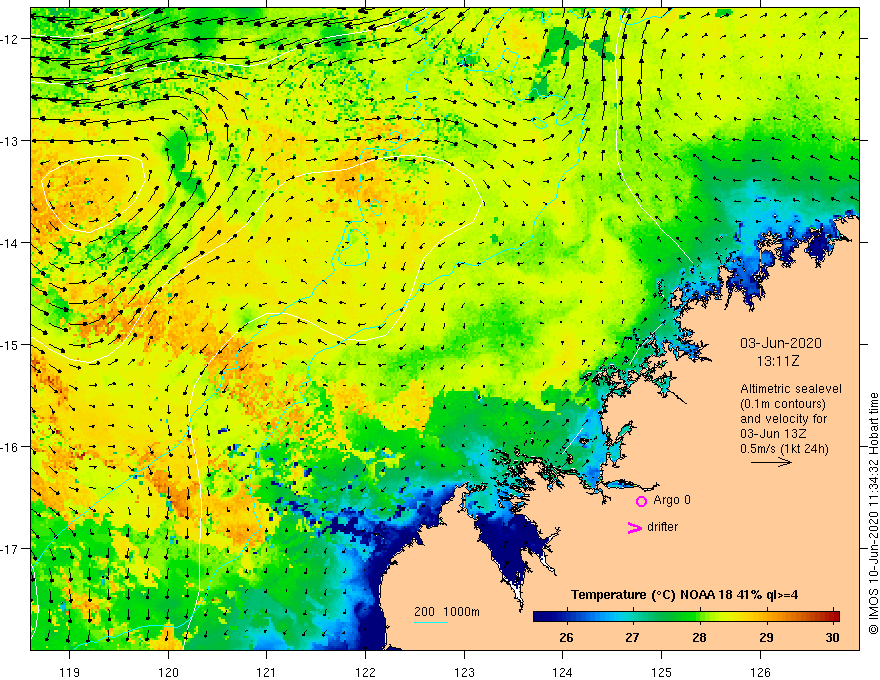Click longitude axis label 126
Screen dimensions: 880x680
click(x=760, y=672)
